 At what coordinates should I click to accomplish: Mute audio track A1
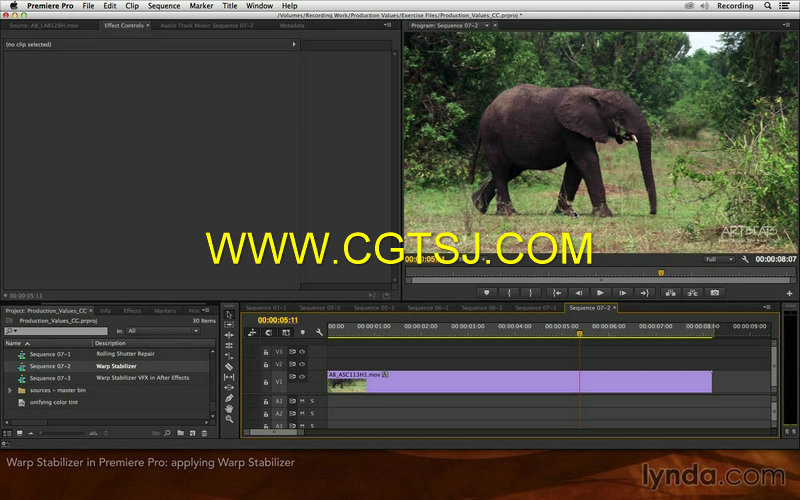[302, 401]
